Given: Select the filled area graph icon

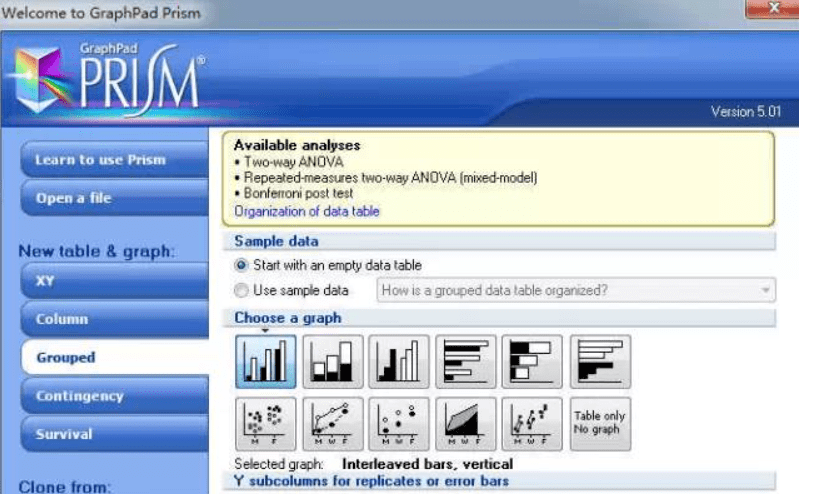Looking at the screenshot, I should pos(466,421).
